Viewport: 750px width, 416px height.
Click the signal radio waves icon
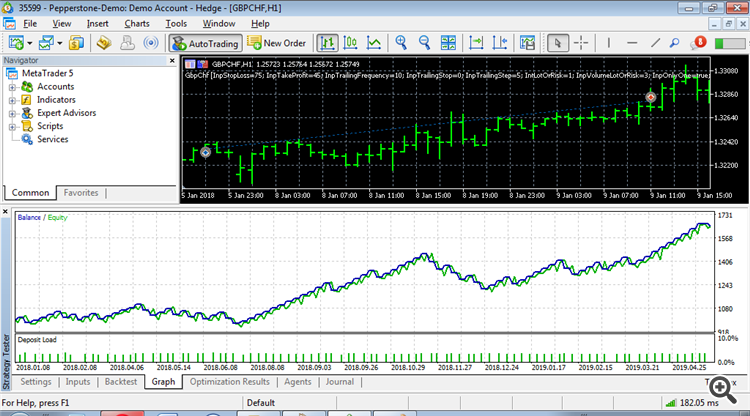point(151,43)
